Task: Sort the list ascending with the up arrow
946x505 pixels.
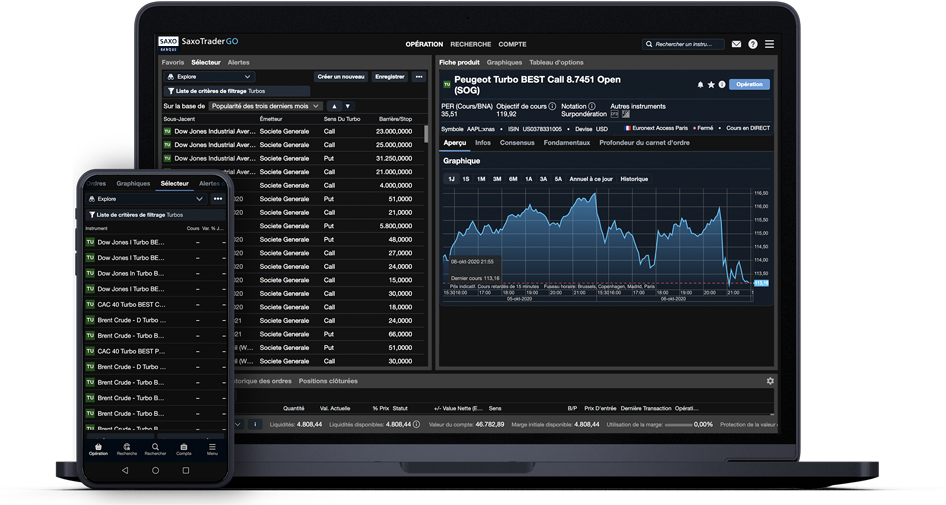Action: click(x=334, y=106)
